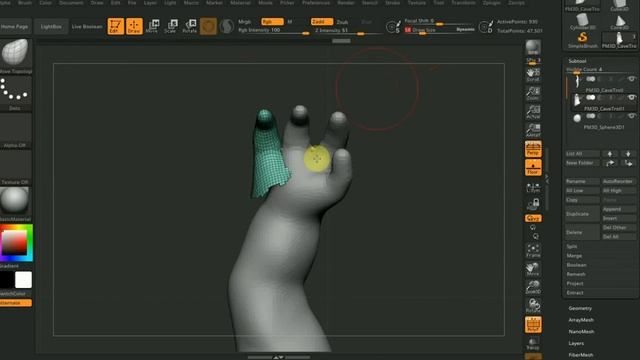Expand the FiberMesh sub-palette

click(581, 355)
